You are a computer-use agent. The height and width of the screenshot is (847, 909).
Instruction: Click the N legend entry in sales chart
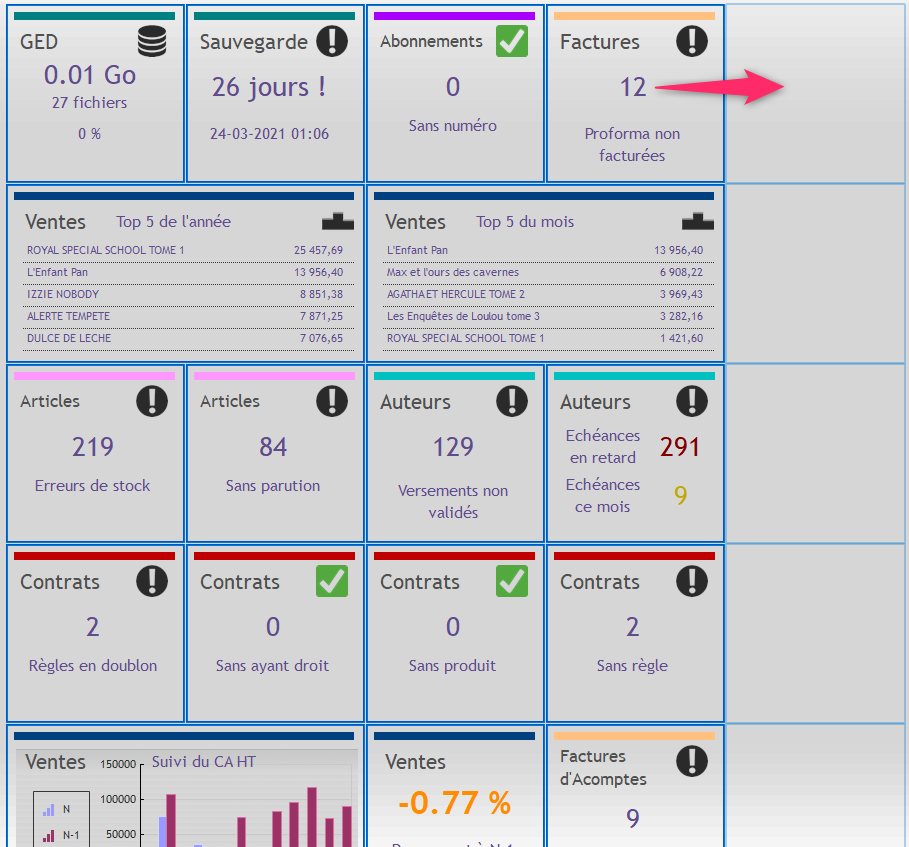(x=57, y=809)
